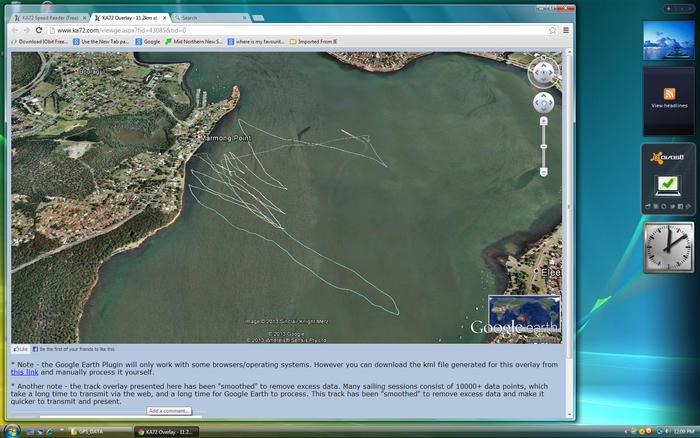
Task: Click the RSS View headlines gadget
Action: click(670, 98)
